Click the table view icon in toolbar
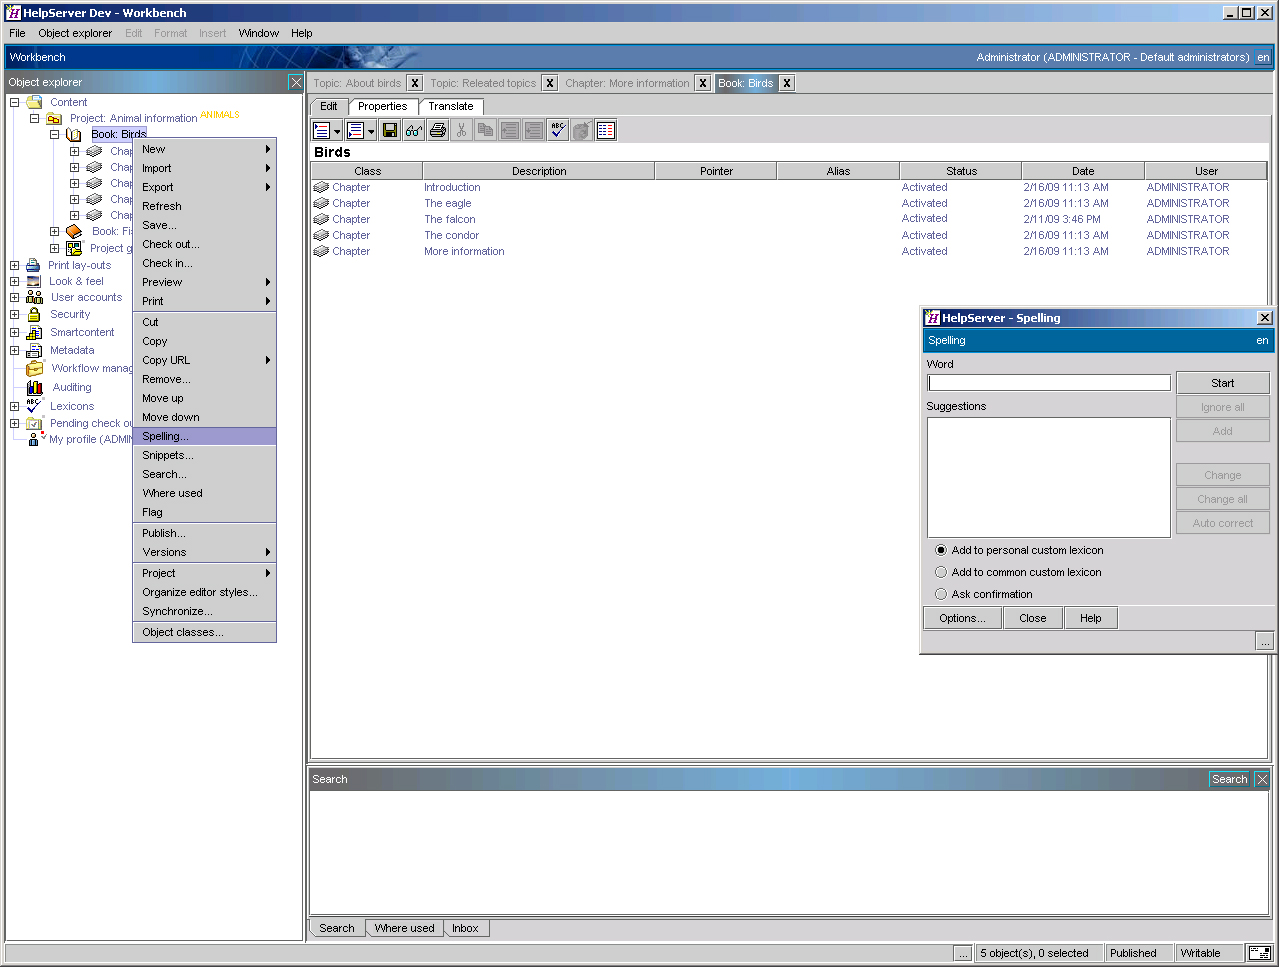1279x967 pixels. (x=606, y=130)
